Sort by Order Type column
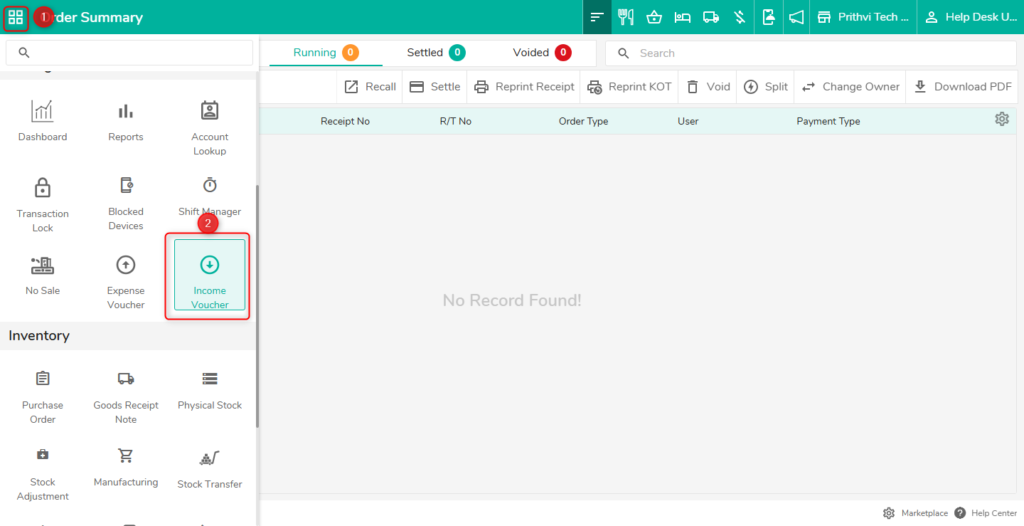Image resolution: width=1024 pixels, height=526 pixels. click(x=583, y=122)
